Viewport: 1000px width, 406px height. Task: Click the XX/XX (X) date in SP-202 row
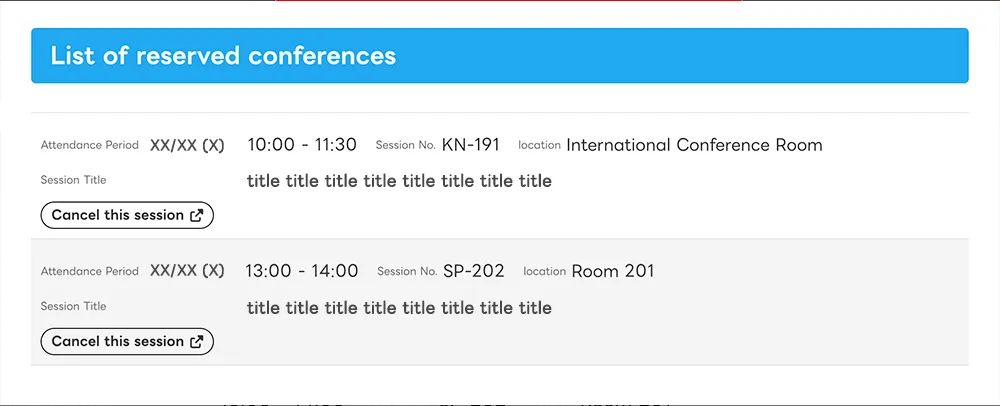click(x=187, y=271)
